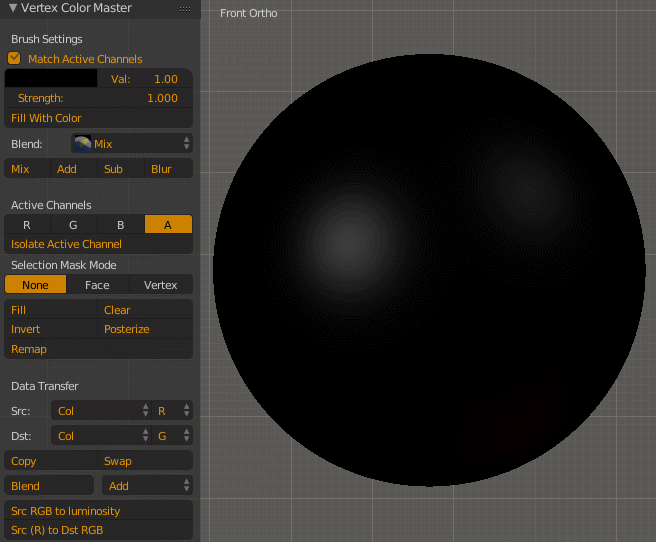Select None selection mask mode
This screenshot has height=542, width=656.
pyautogui.click(x=36, y=284)
